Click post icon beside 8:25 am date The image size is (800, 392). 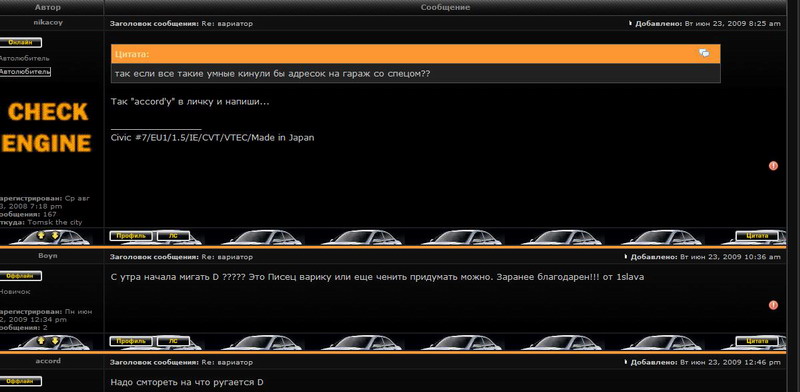pyautogui.click(x=631, y=23)
